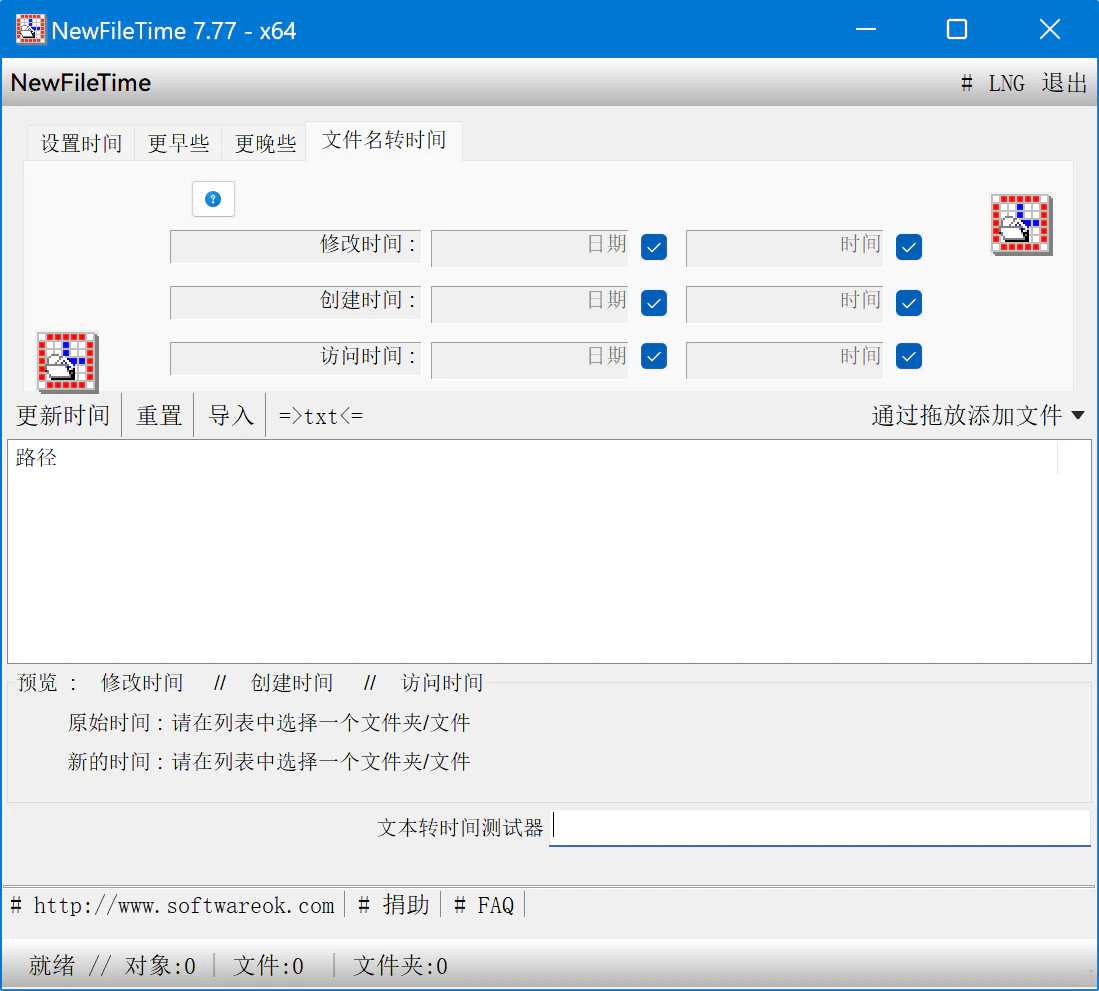The image size is (1099, 991).
Task: Click the 导入 button
Action: [231, 416]
